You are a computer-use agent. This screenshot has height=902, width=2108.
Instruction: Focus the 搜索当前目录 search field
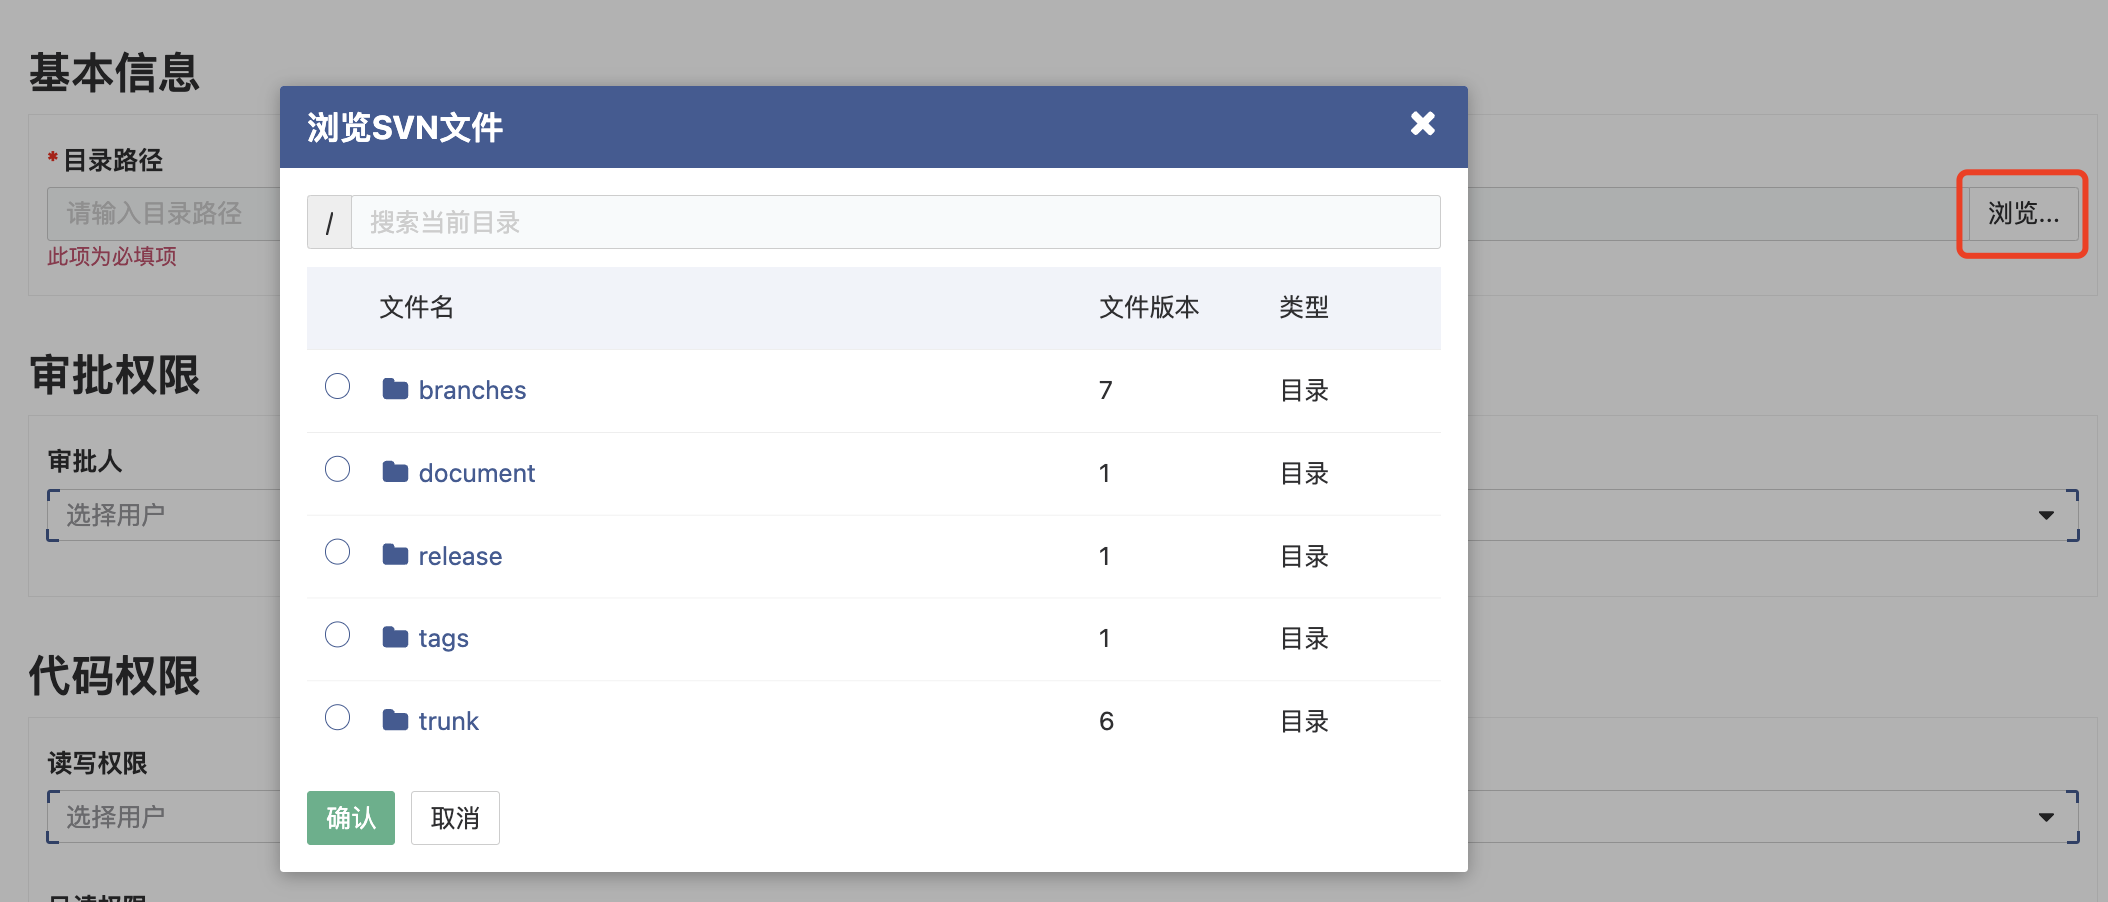tap(894, 222)
